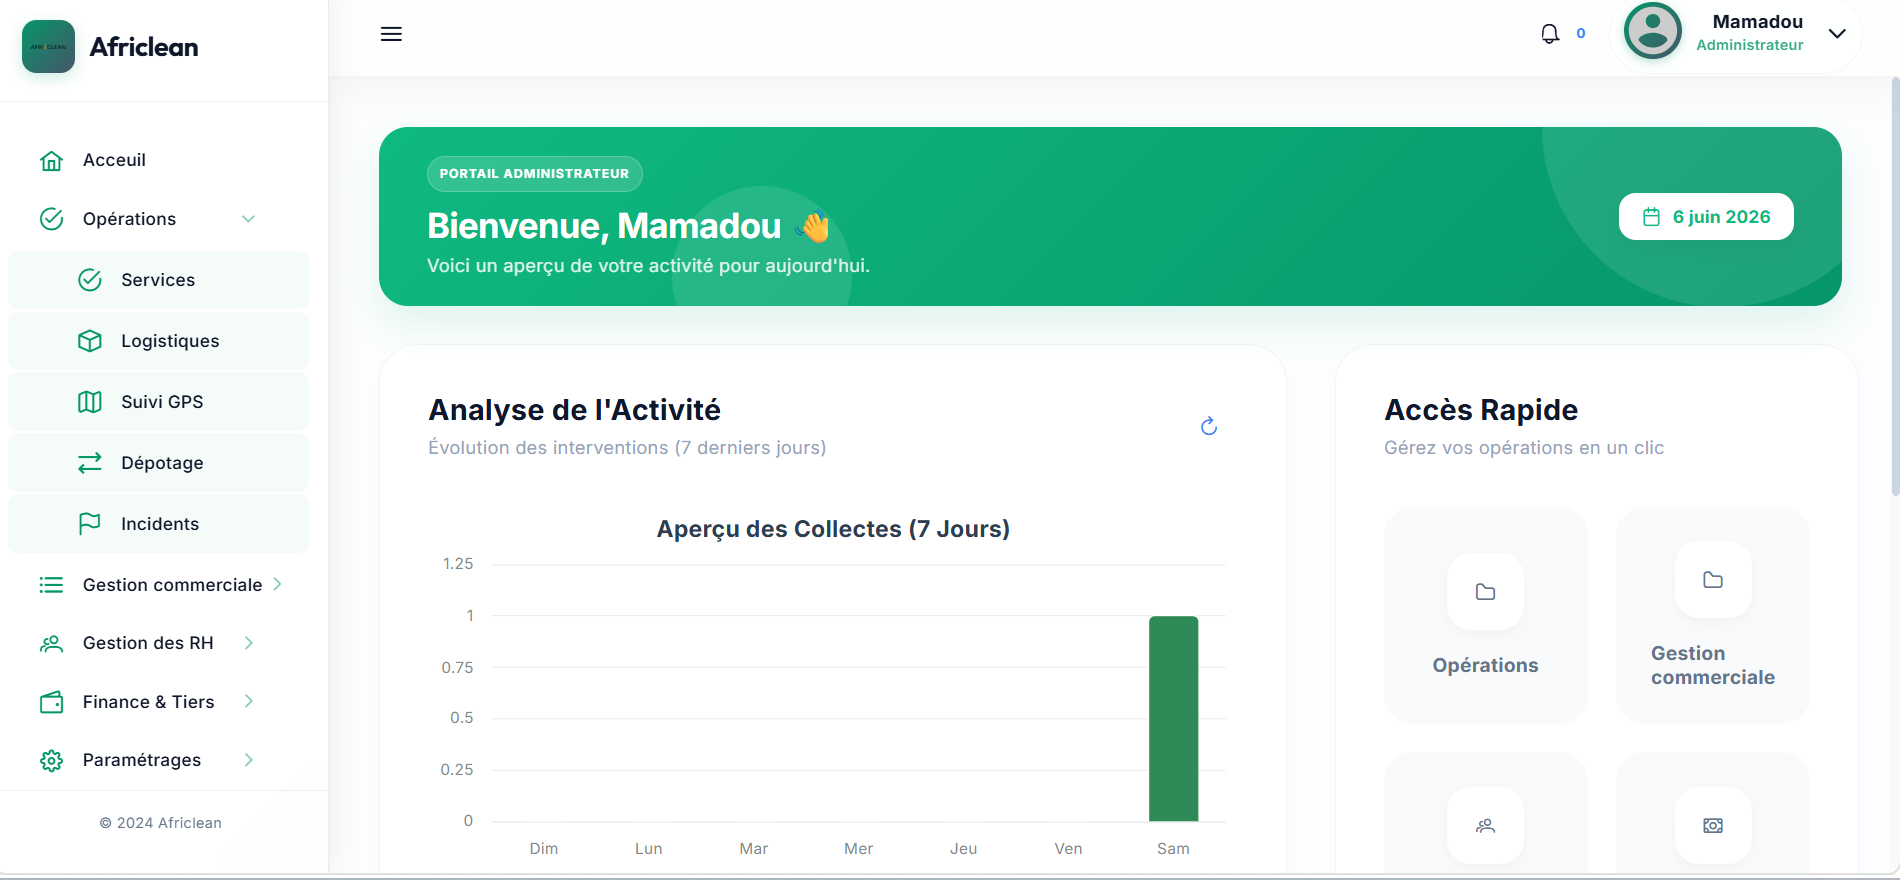Click the Sam axis label
This screenshot has width=1900, height=880.
(1173, 849)
